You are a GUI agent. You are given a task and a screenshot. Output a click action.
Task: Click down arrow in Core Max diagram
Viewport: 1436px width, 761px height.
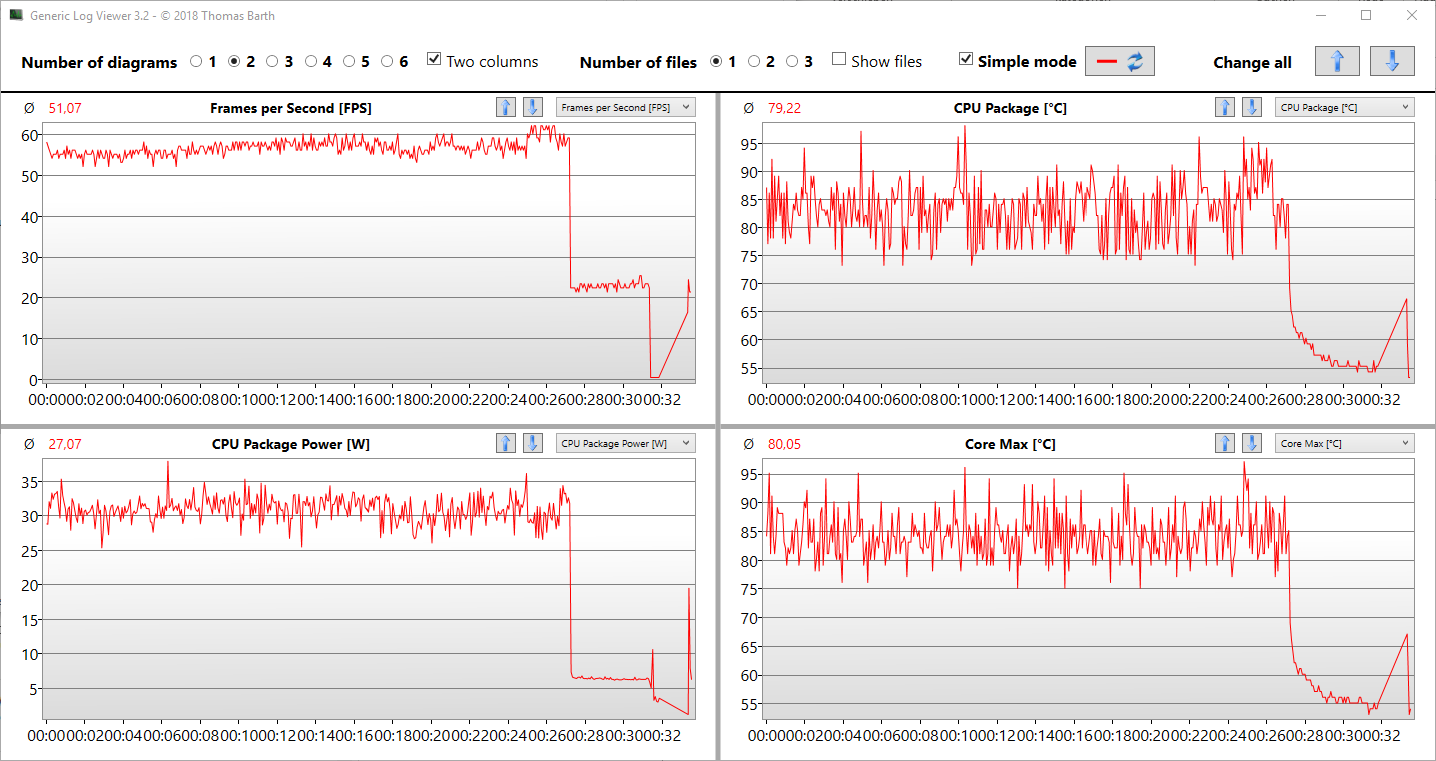coord(1252,443)
